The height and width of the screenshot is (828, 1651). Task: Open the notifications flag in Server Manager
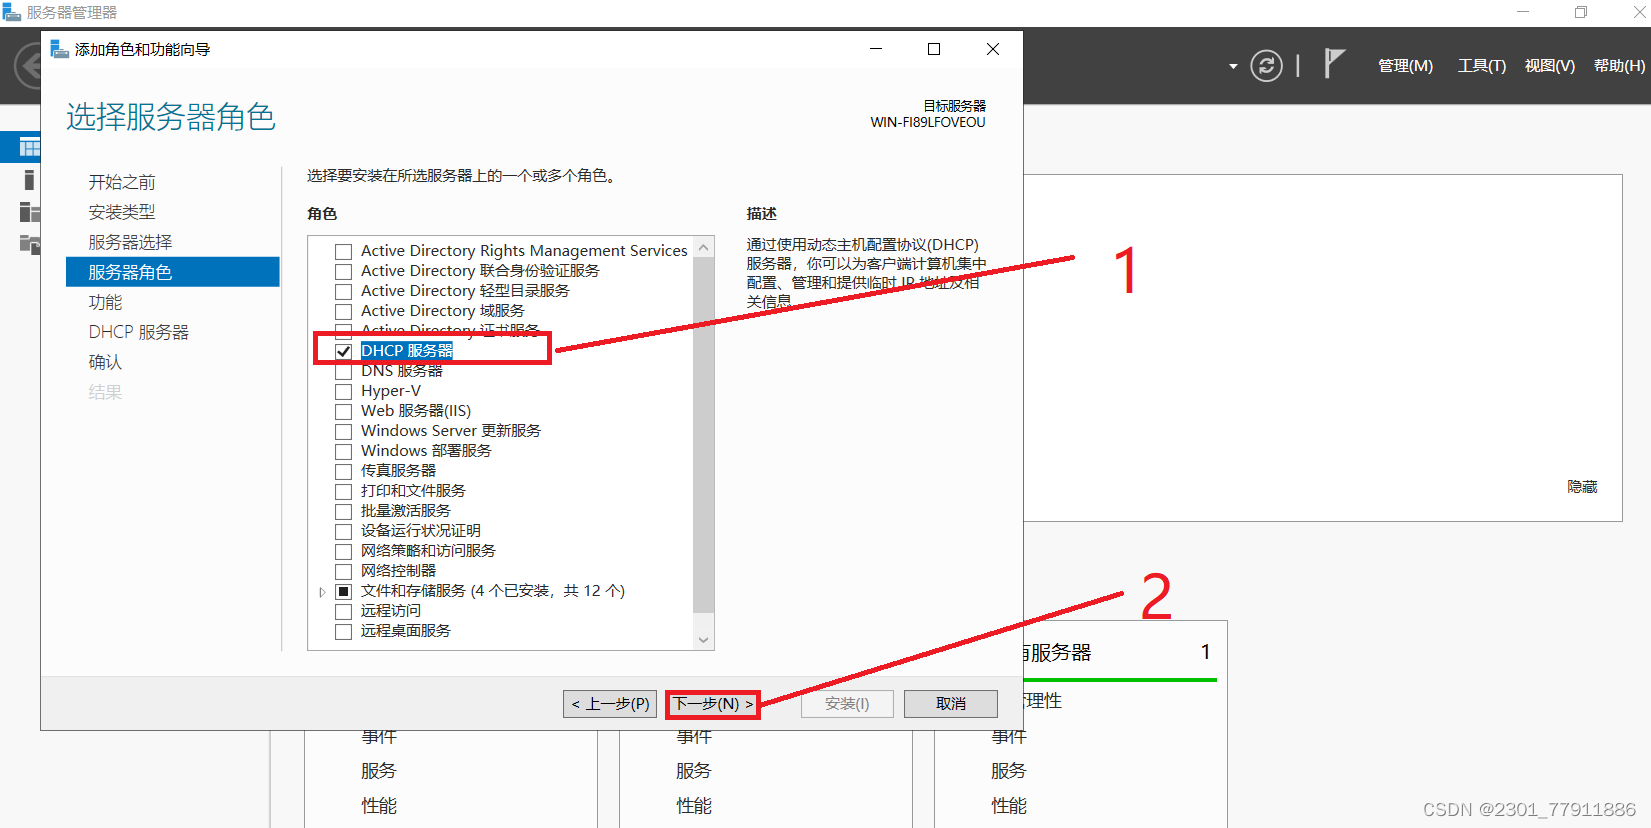pyautogui.click(x=1334, y=64)
